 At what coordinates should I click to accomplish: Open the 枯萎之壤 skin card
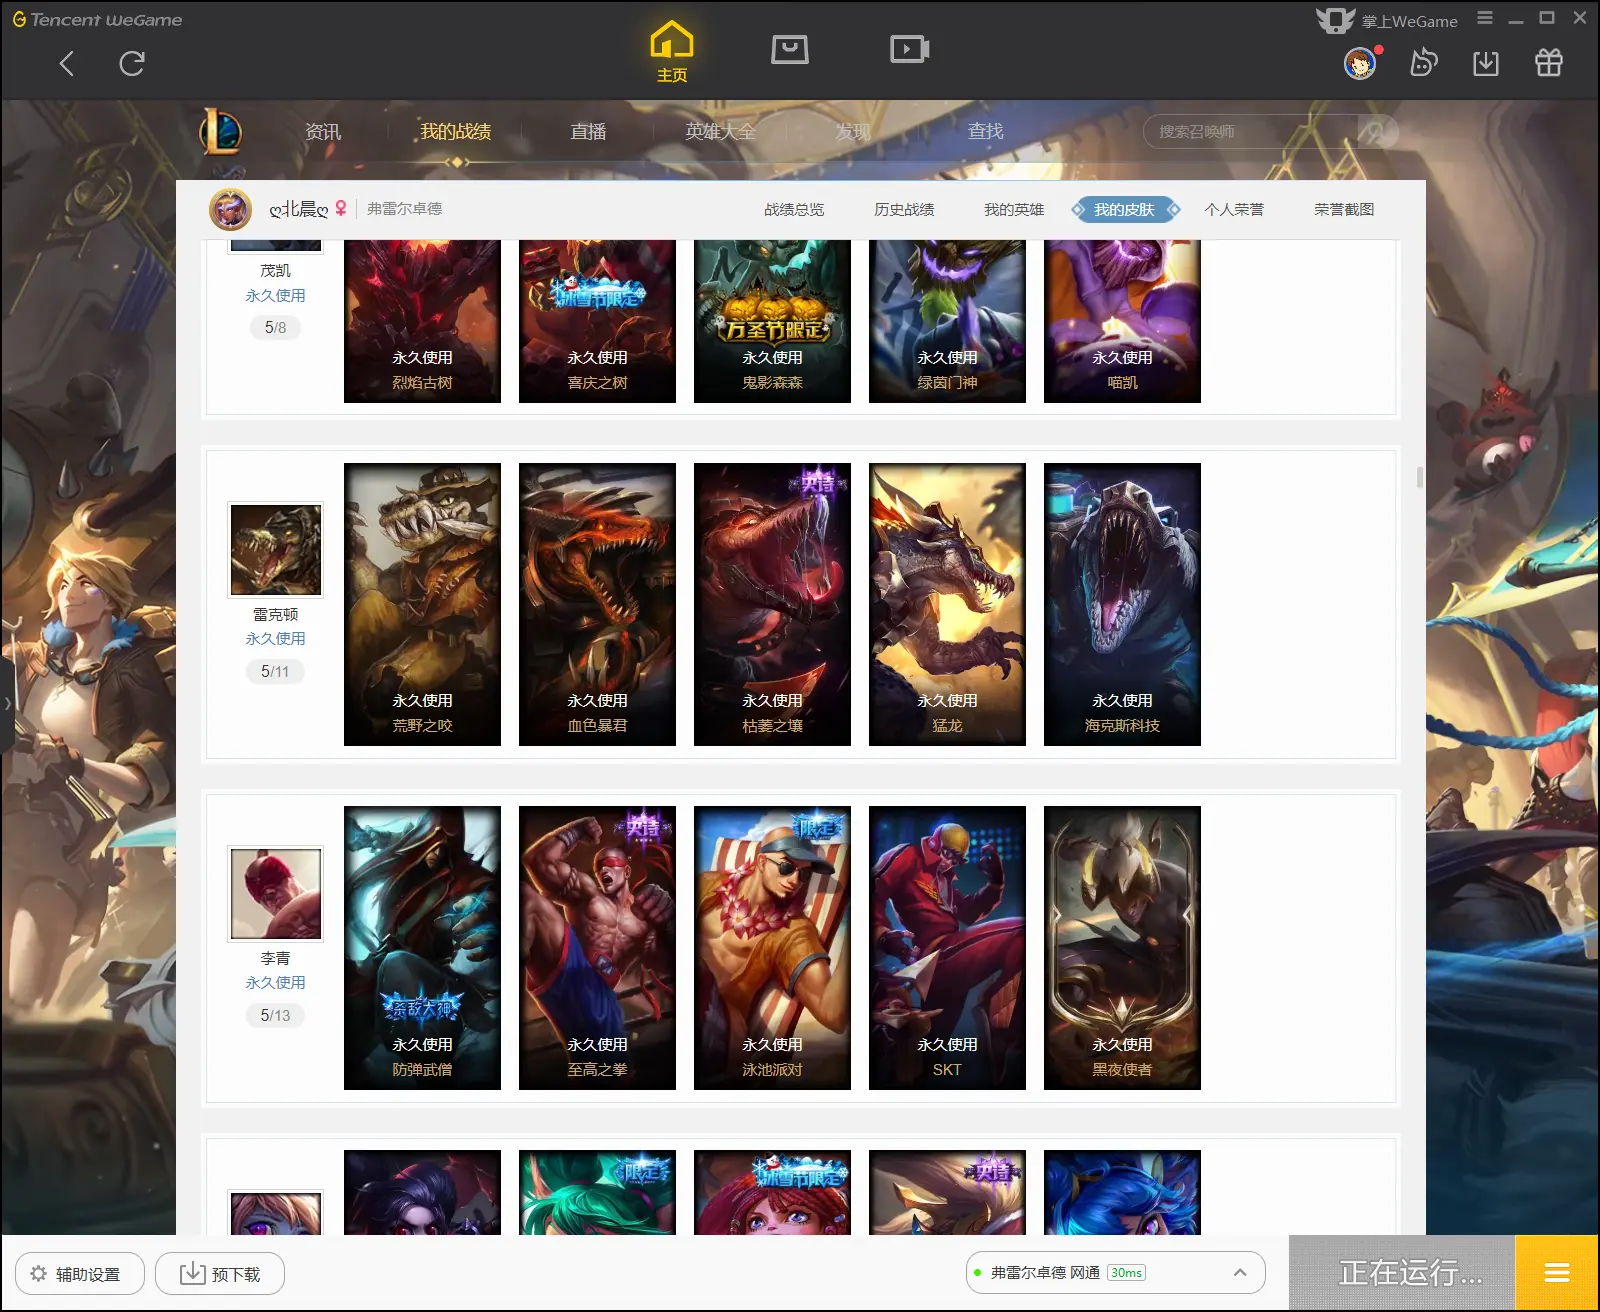(x=772, y=604)
